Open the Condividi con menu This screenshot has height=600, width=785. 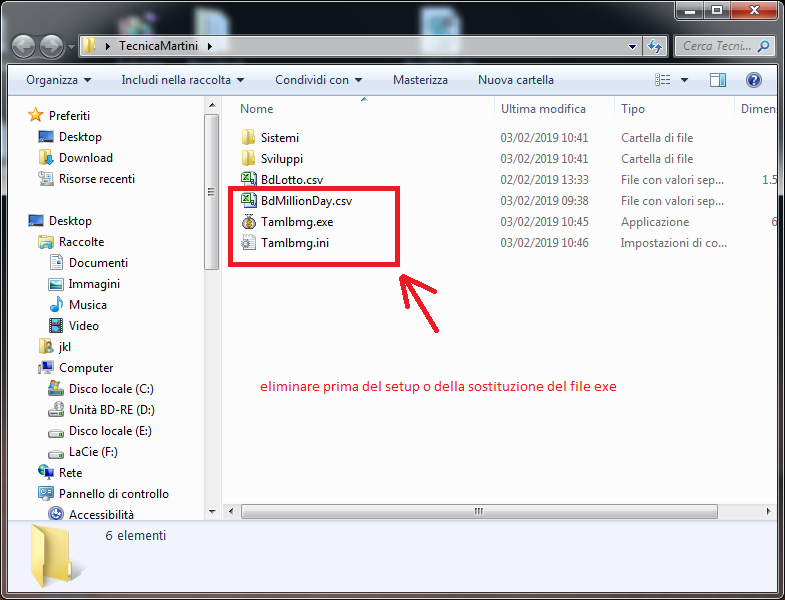(x=318, y=80)
